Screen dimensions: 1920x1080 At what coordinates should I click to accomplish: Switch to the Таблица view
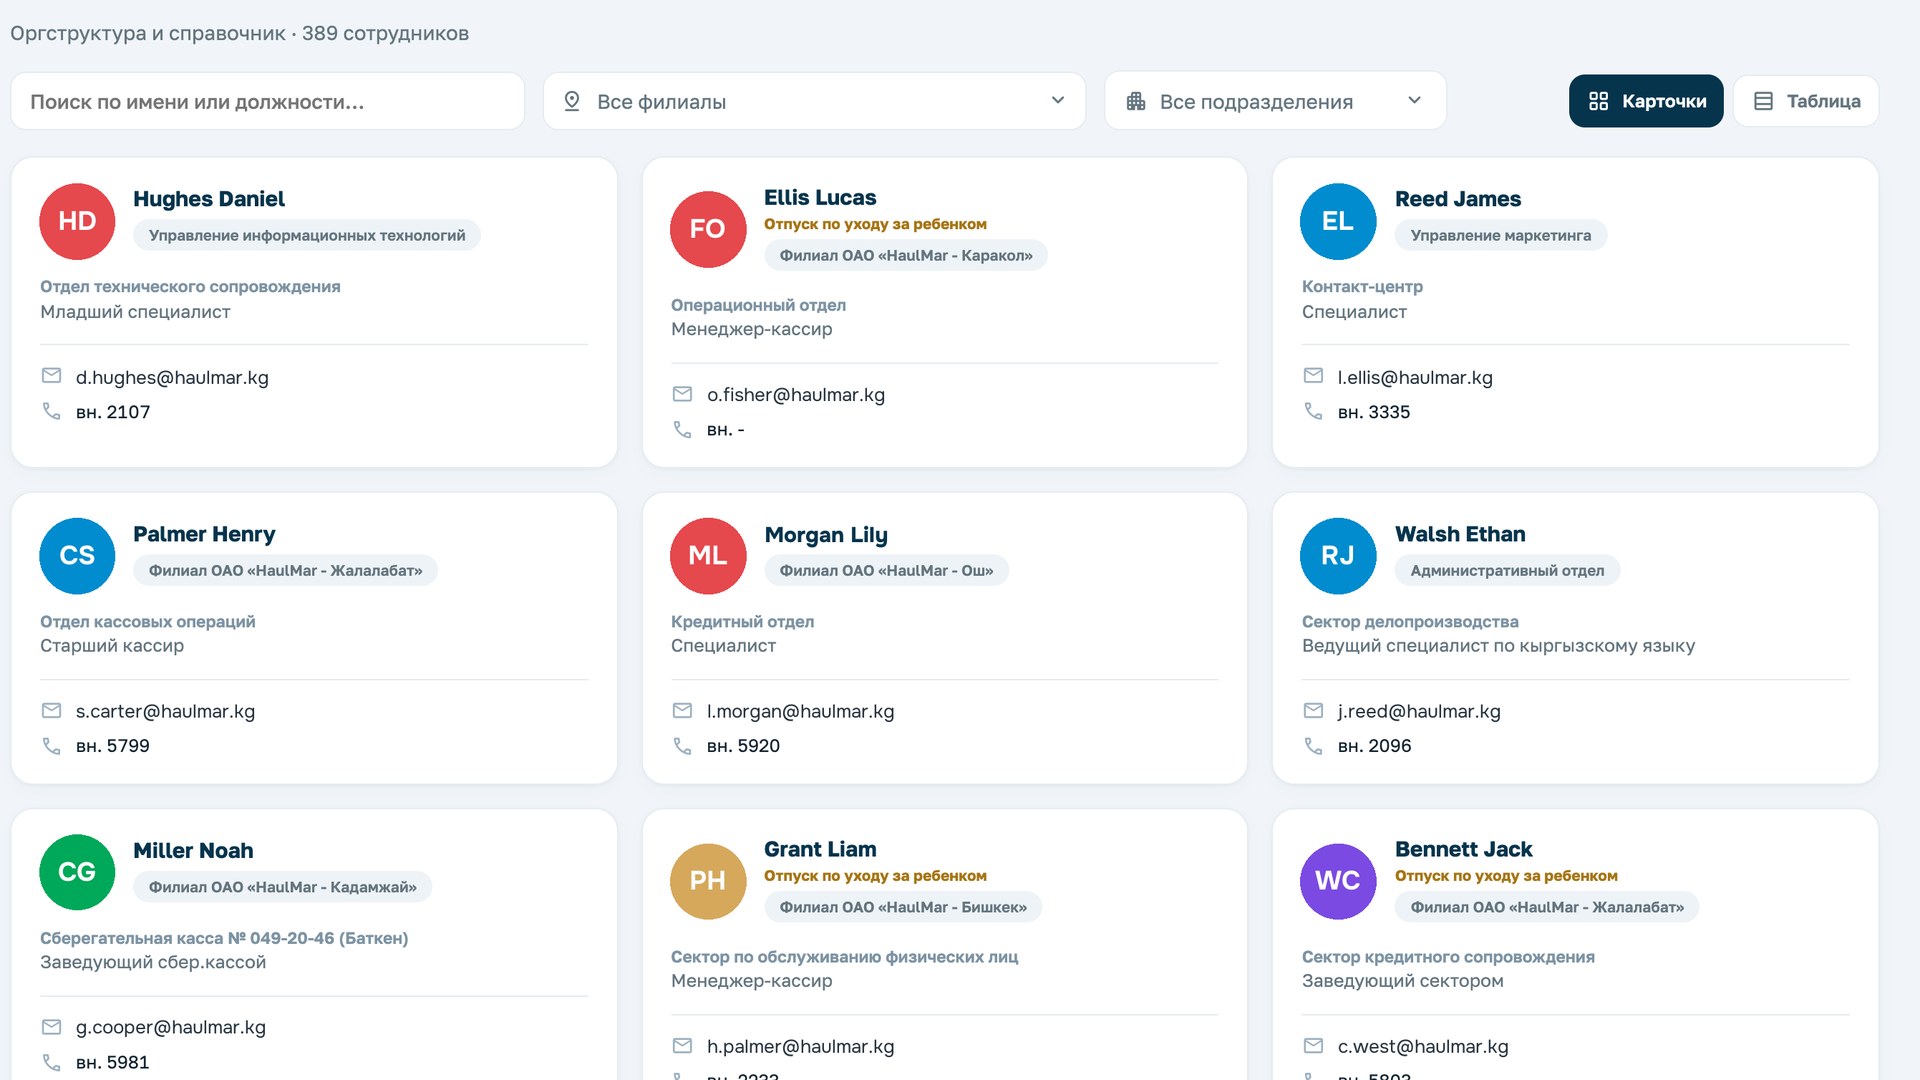click(1806, 101)
